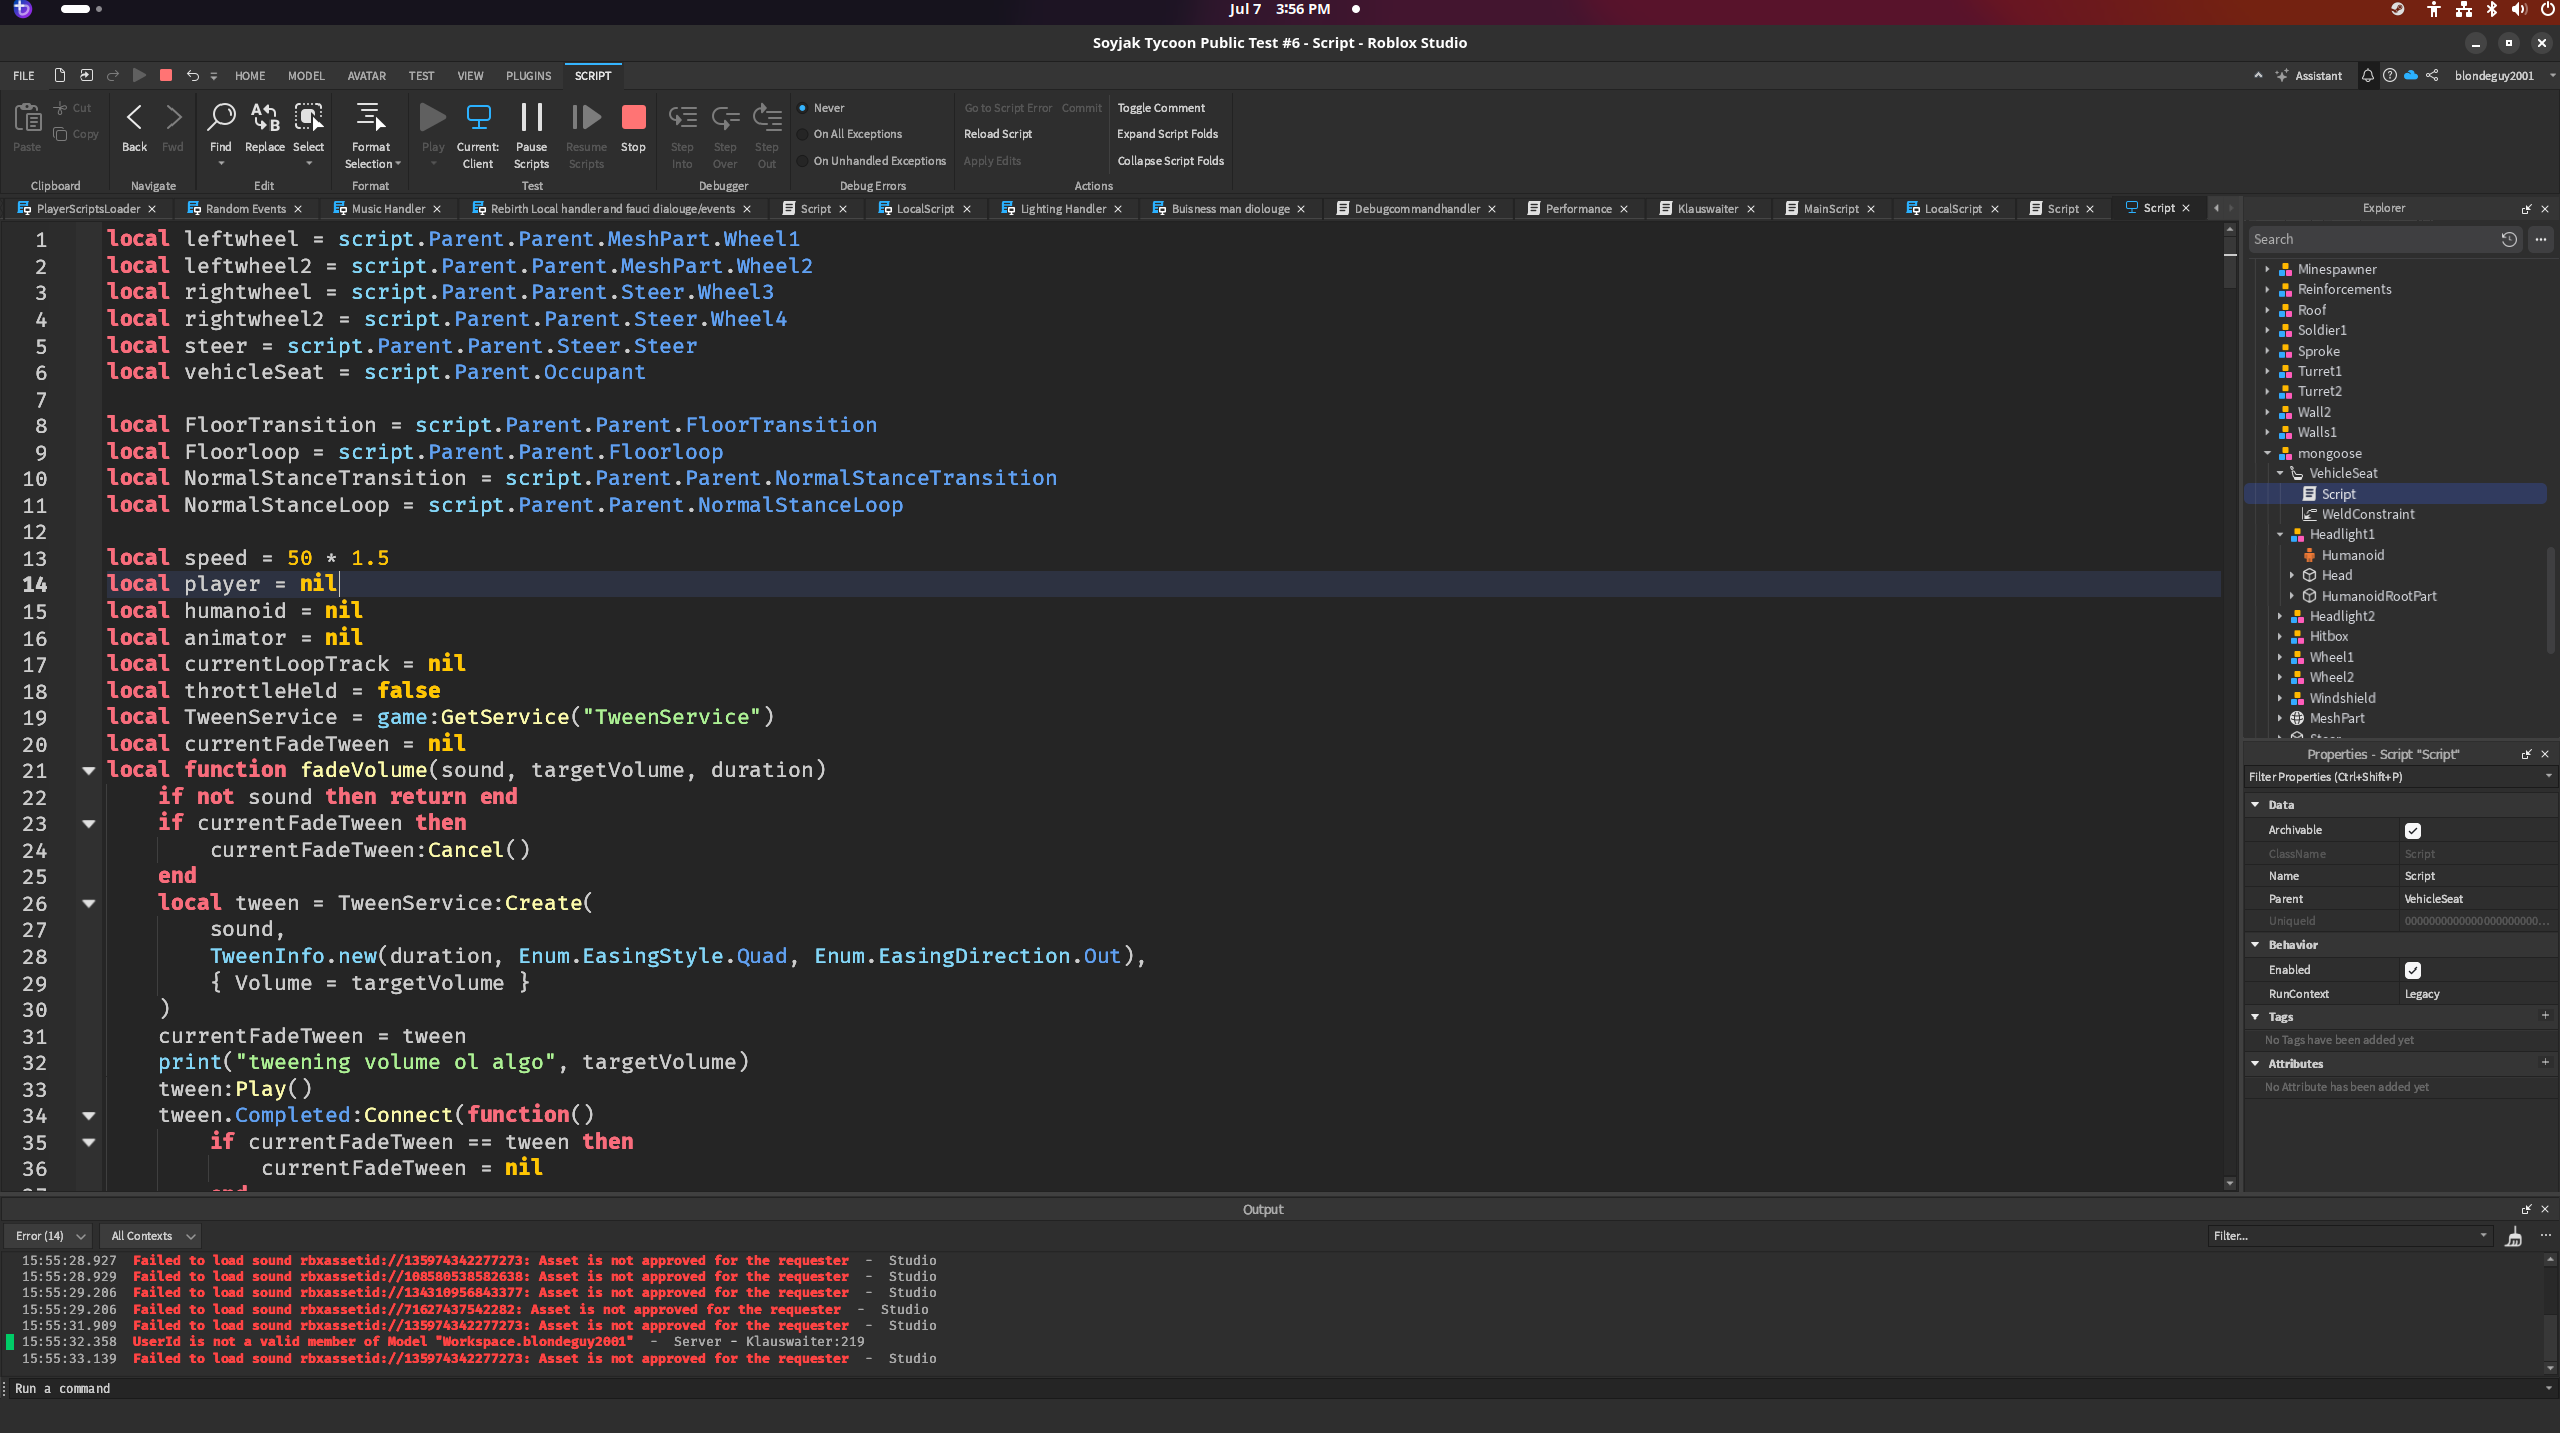
Task: Click the Explorer search history icon
Action: (x=2509, y=239)
